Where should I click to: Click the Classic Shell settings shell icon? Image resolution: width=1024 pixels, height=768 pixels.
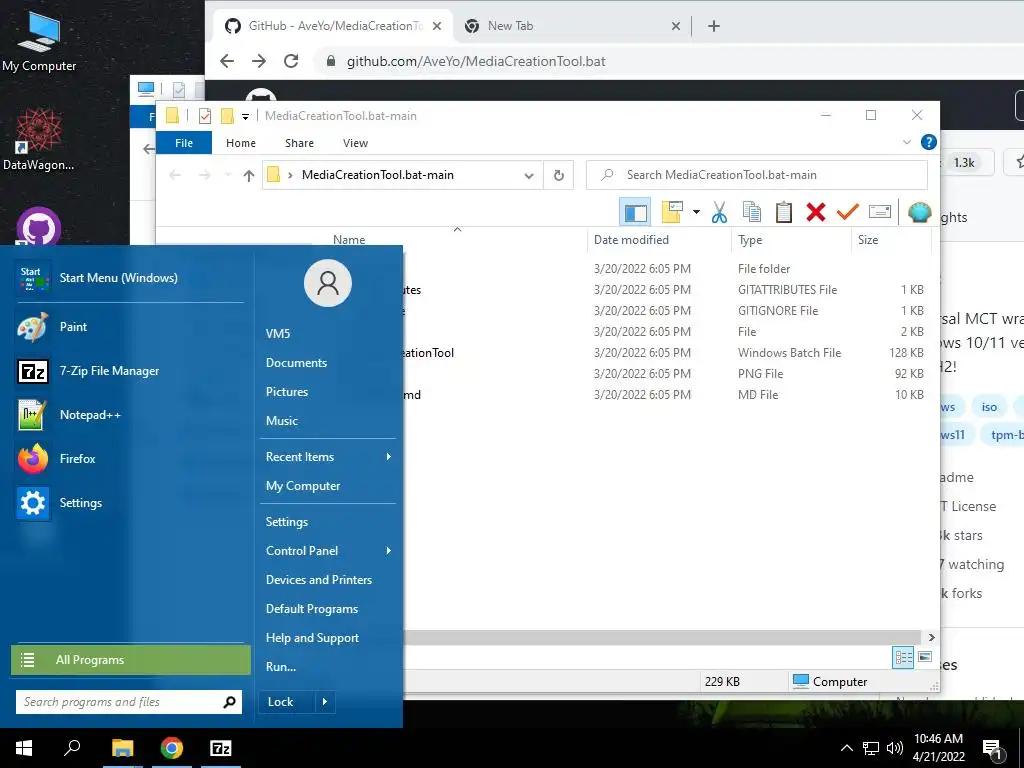pos(920,212)
